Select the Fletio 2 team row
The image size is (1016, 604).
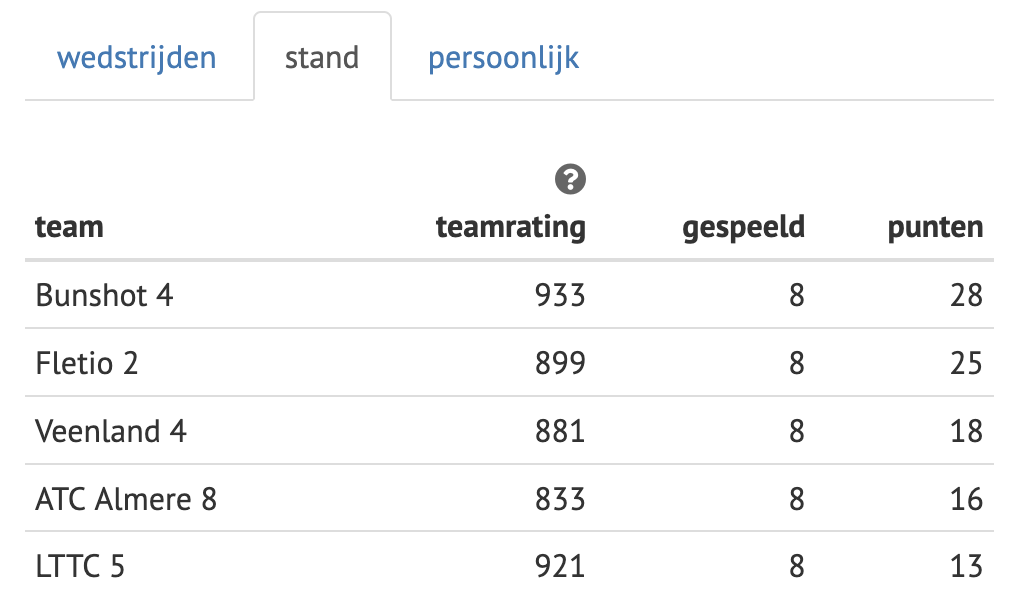(x=87, y=363)
